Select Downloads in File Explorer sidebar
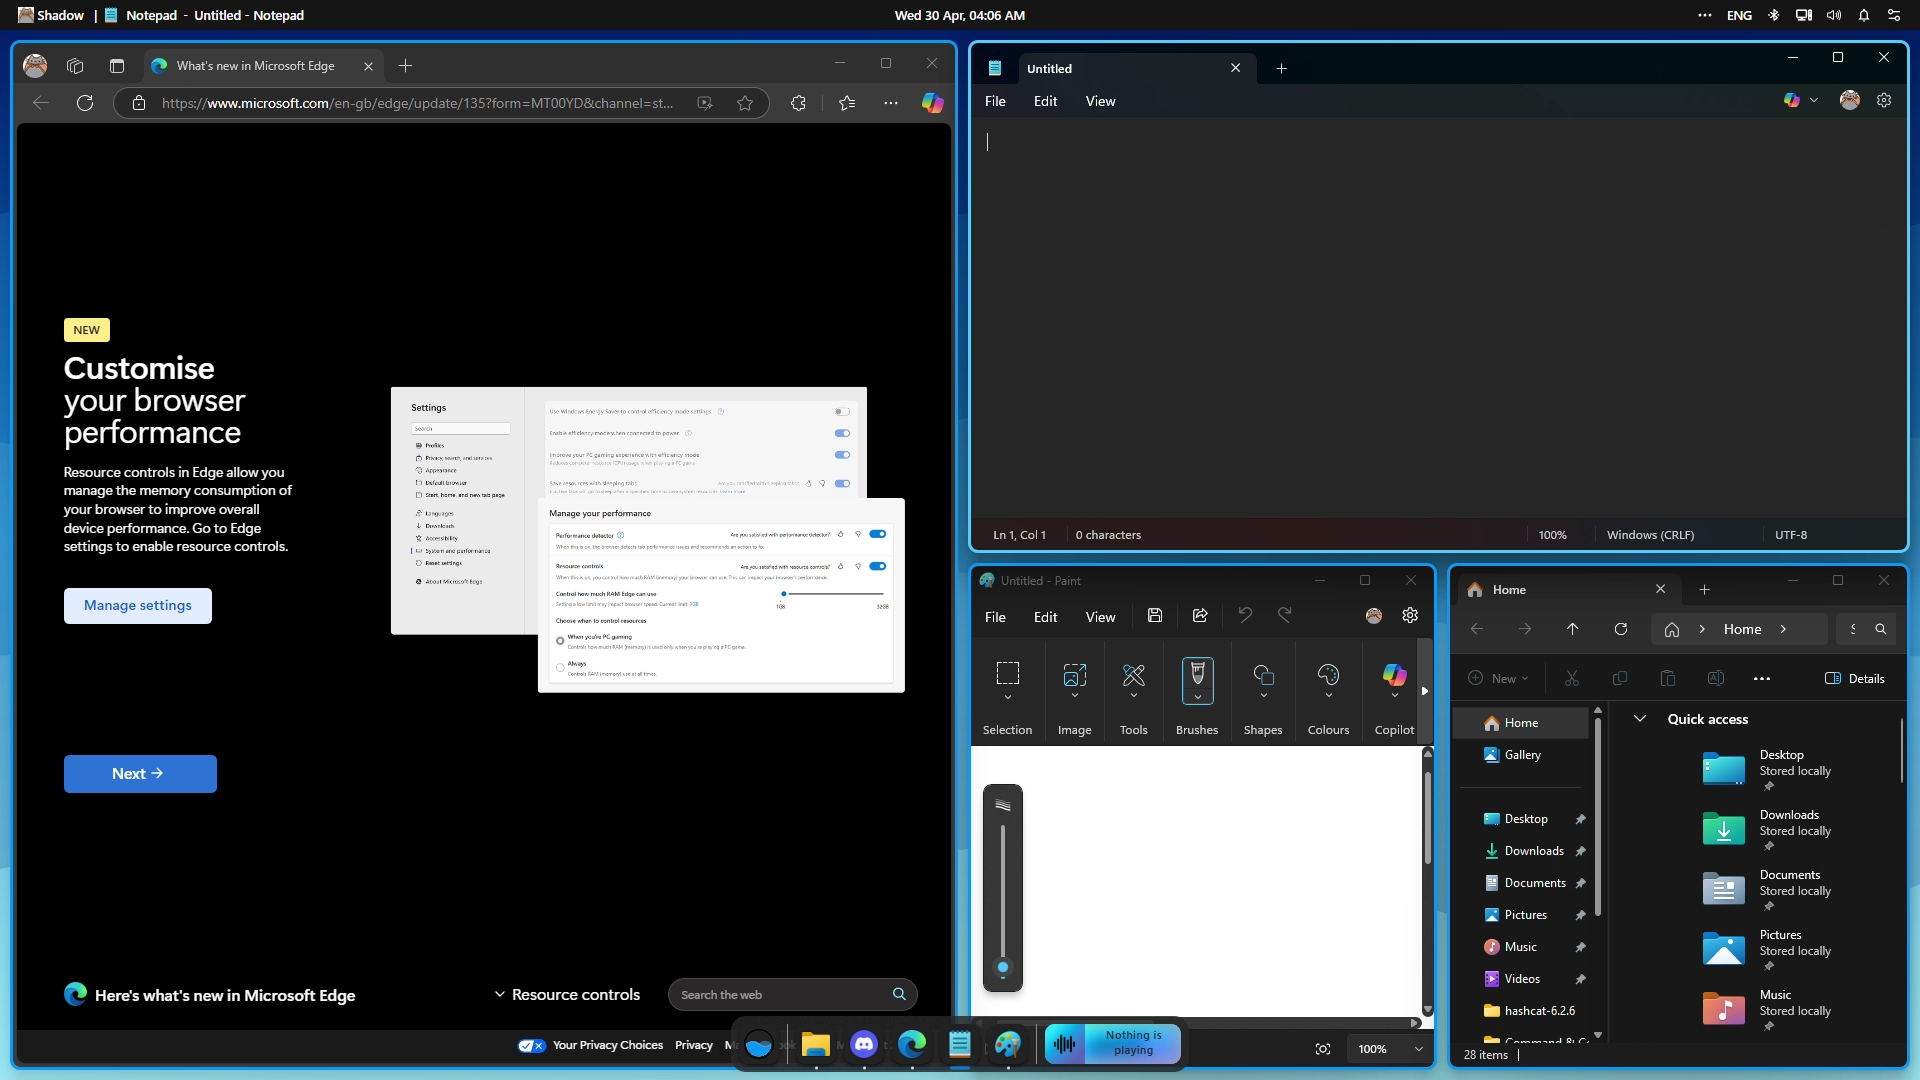 tap(1533, 851)
